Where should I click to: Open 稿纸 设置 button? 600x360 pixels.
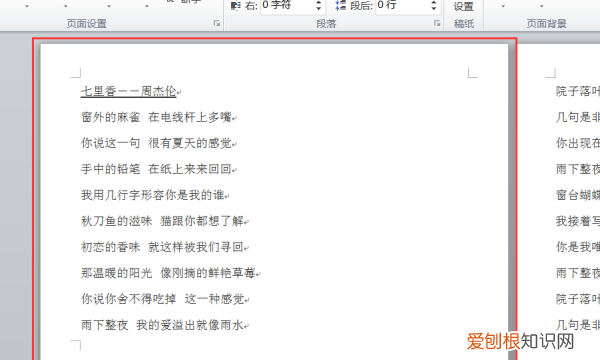[x=463, y=7]
